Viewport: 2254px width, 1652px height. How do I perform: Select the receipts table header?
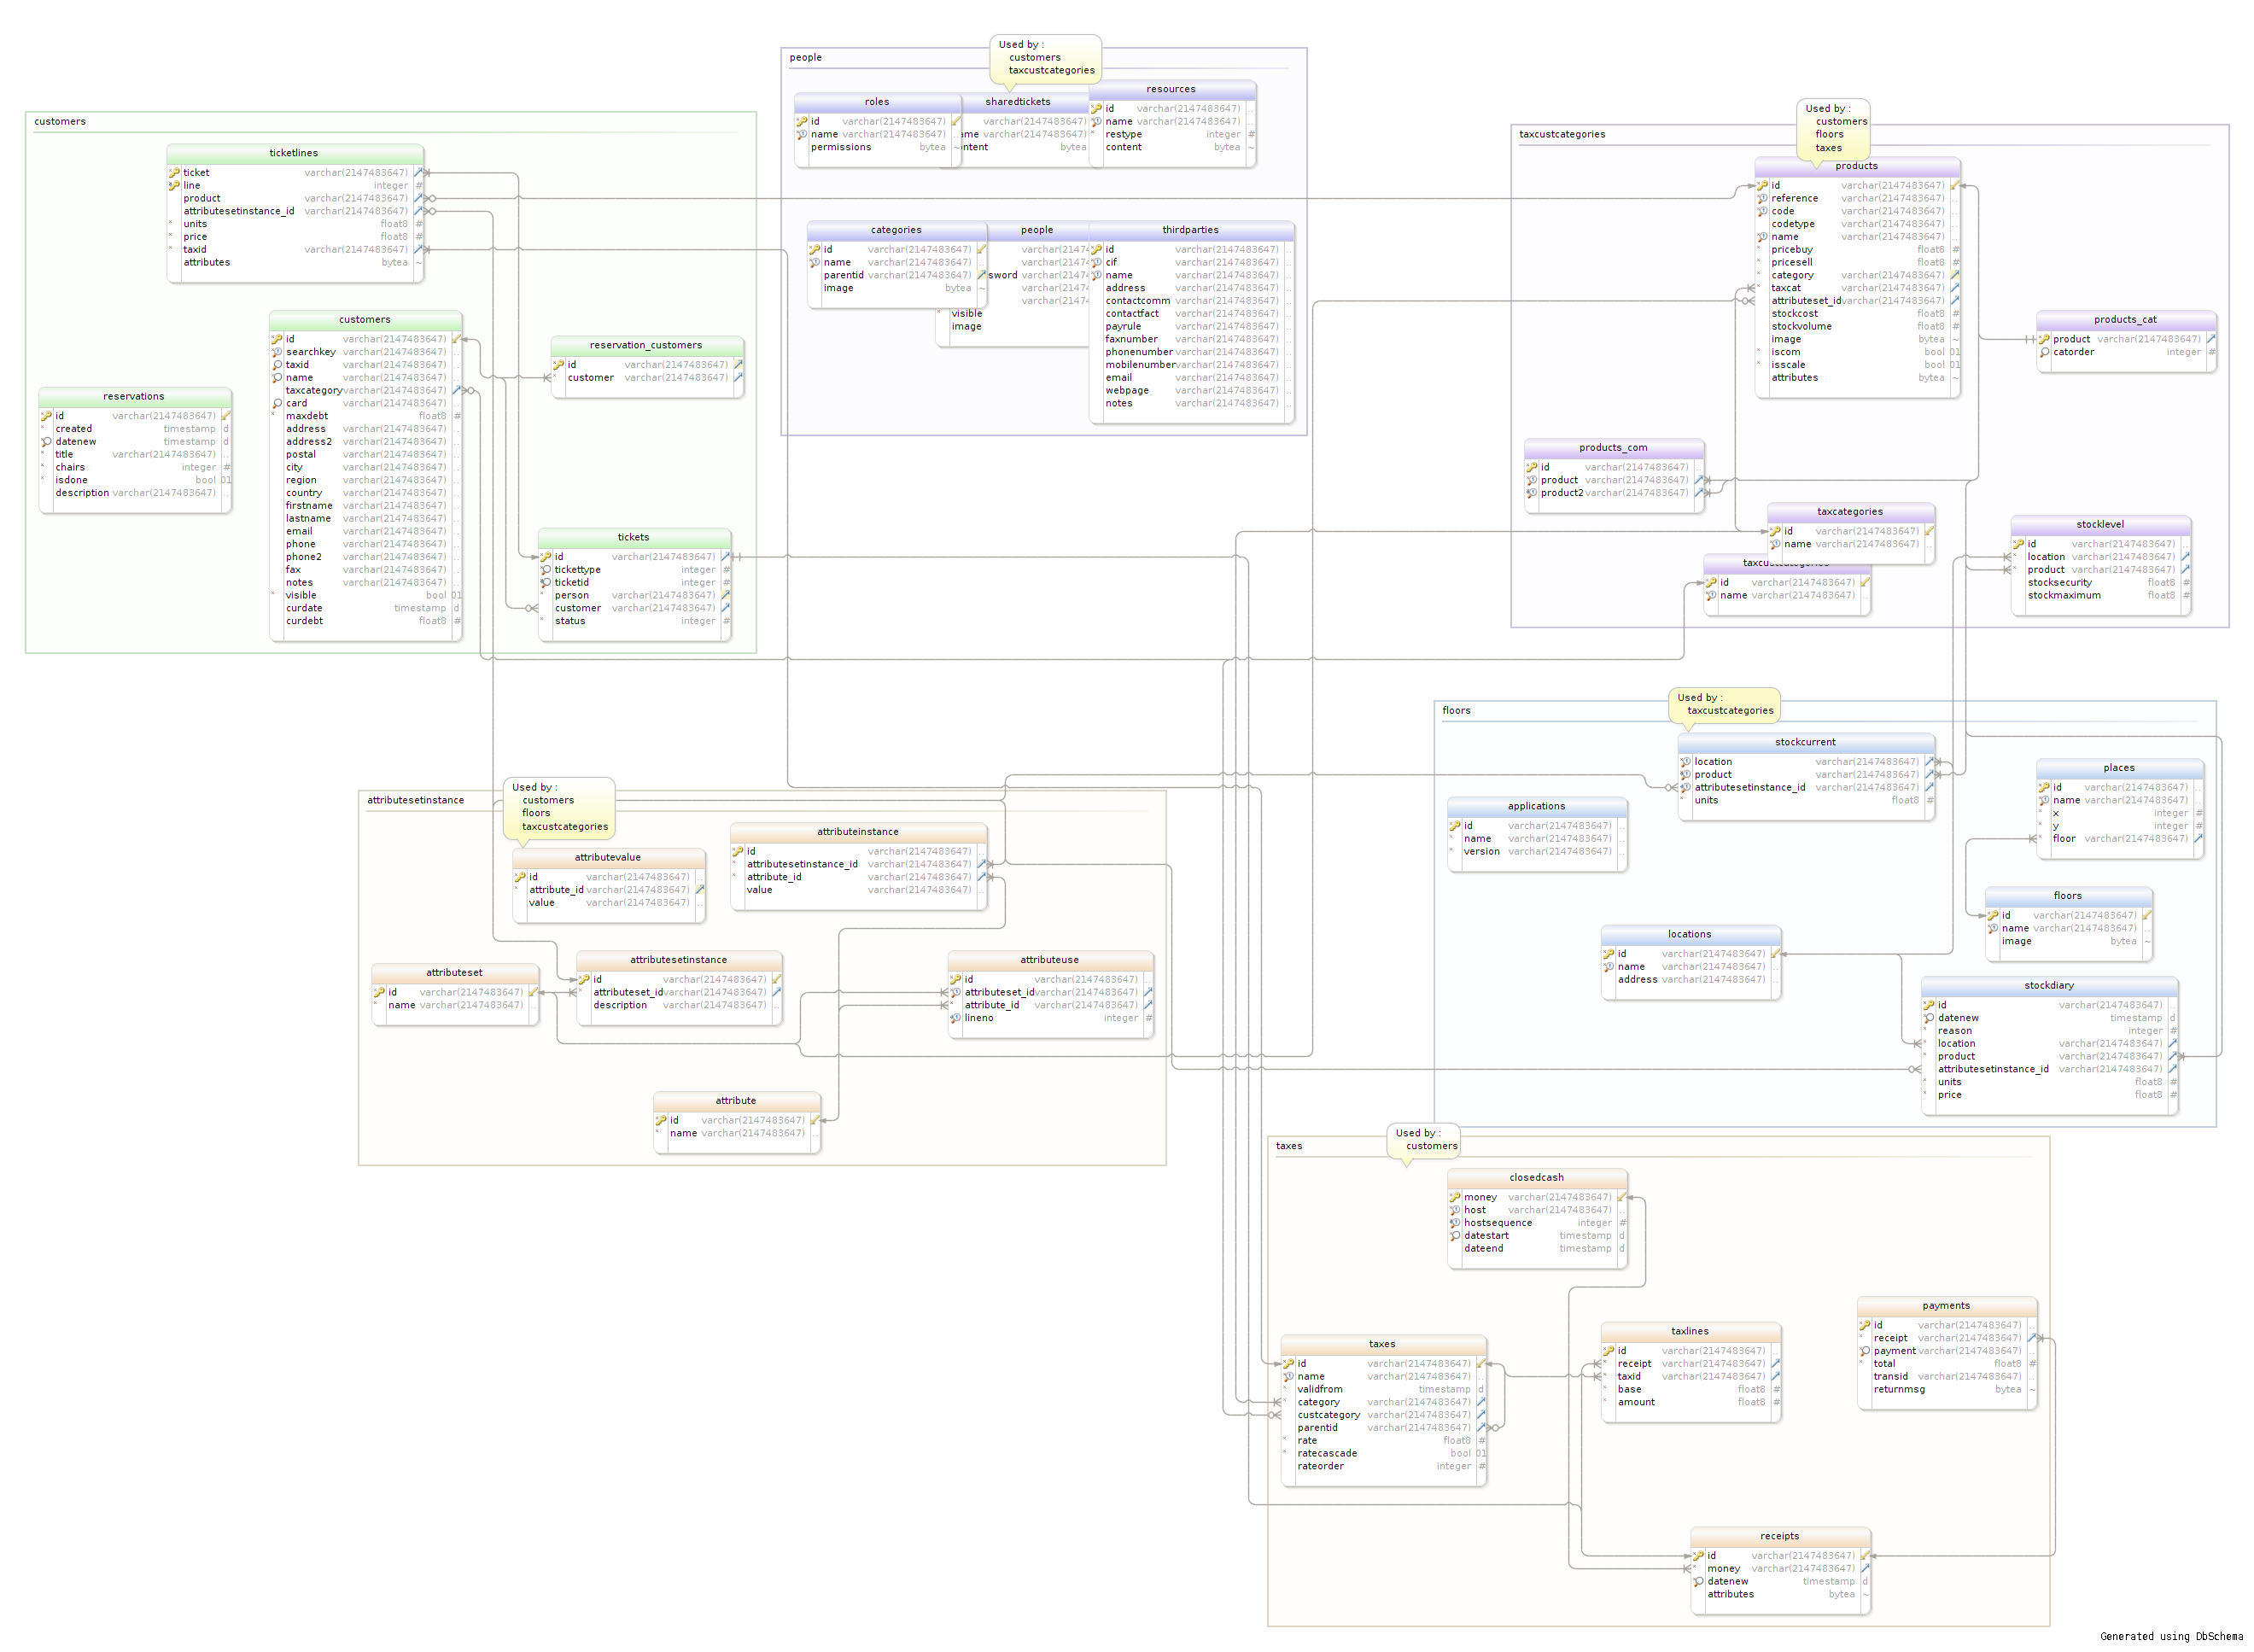(1779, 1537)
